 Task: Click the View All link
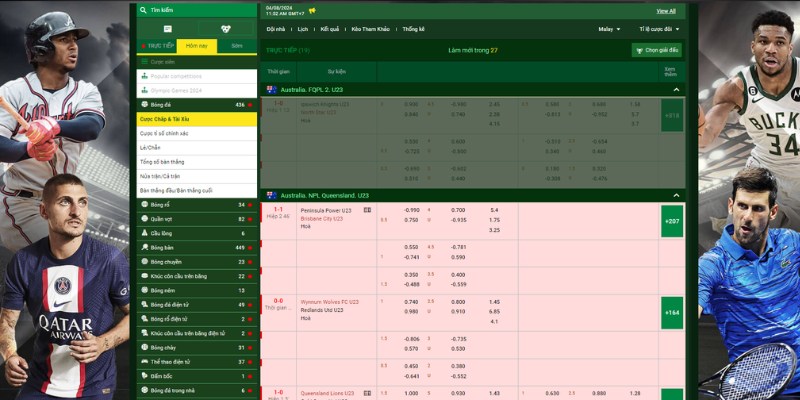click(x=665, y=10)
